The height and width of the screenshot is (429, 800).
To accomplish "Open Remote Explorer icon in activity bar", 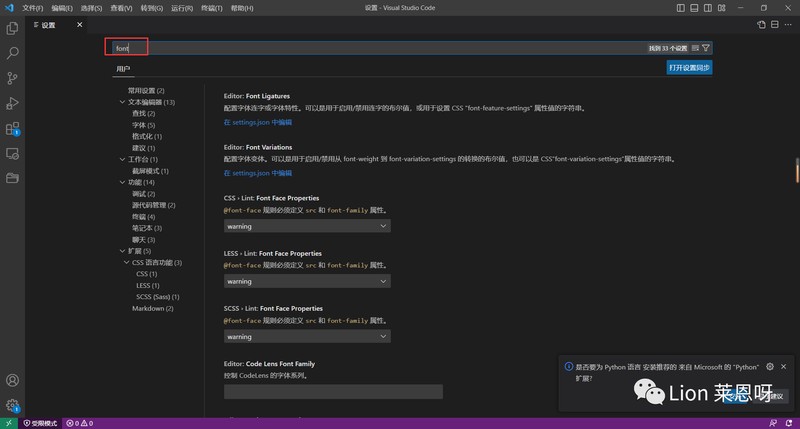I will click(x=12, y=154).
